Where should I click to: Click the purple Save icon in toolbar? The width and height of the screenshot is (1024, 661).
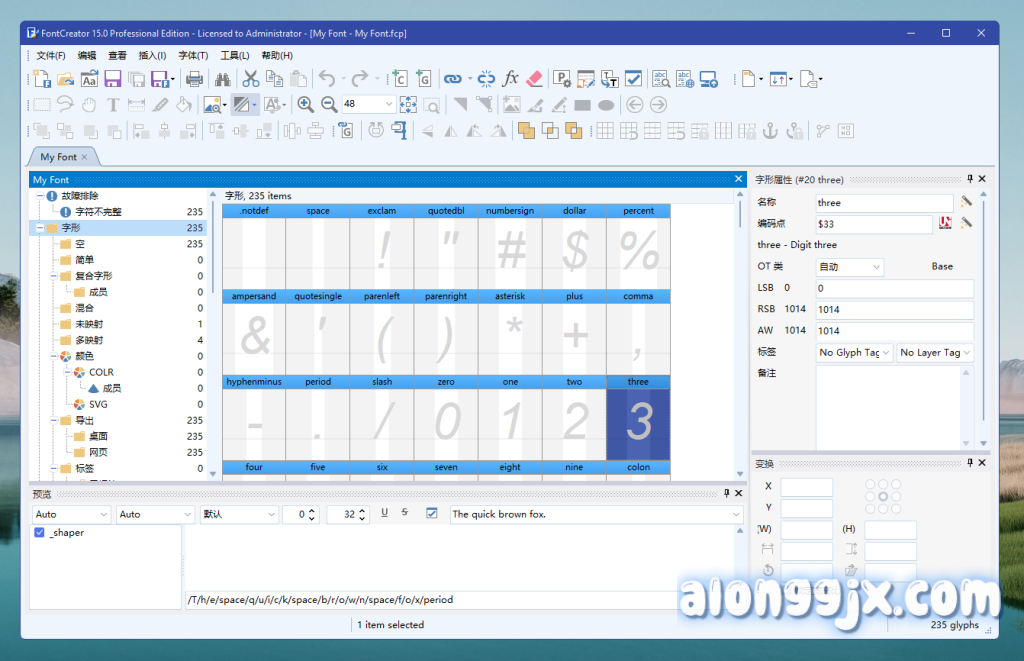pyautogui.click(x=113, y=79)
